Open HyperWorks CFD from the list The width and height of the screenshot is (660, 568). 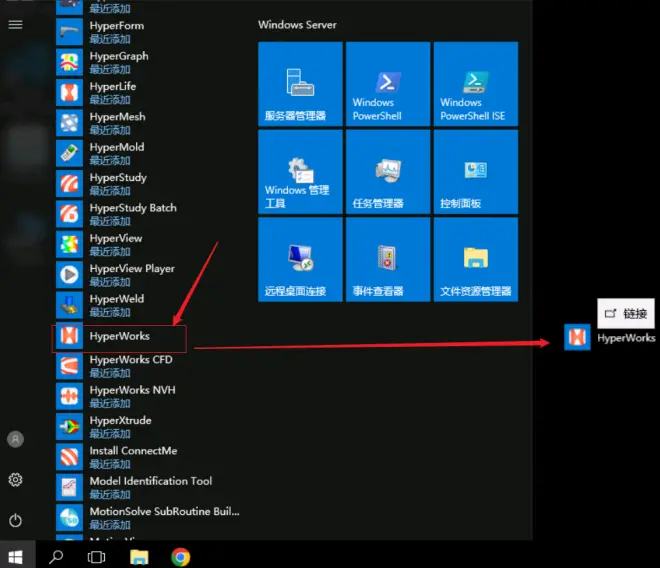(x=147, y=366)
